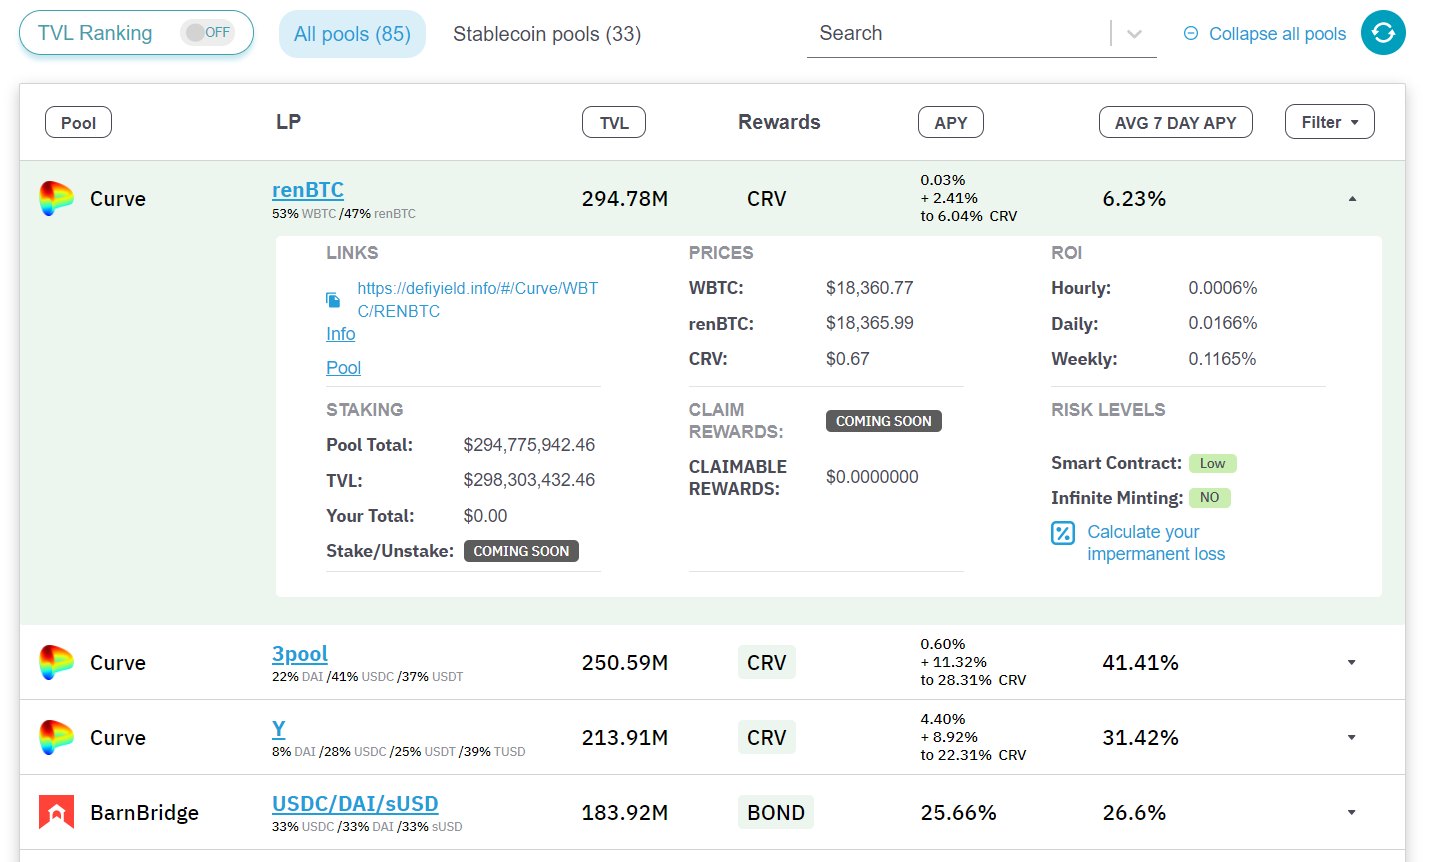The width and height of the screenshot is (1440, 862).
Task: Click the Pool link under Links
Action: coord(343,368)
